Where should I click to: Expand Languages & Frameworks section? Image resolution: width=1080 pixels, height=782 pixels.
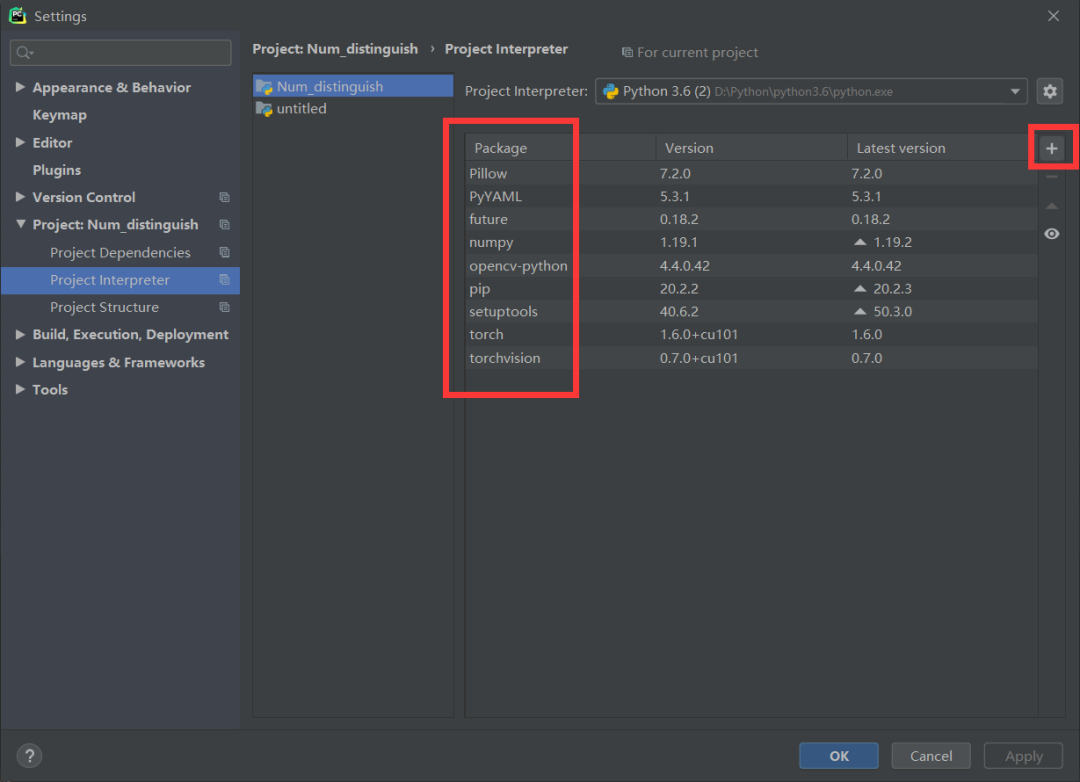[x=20, y=362]
